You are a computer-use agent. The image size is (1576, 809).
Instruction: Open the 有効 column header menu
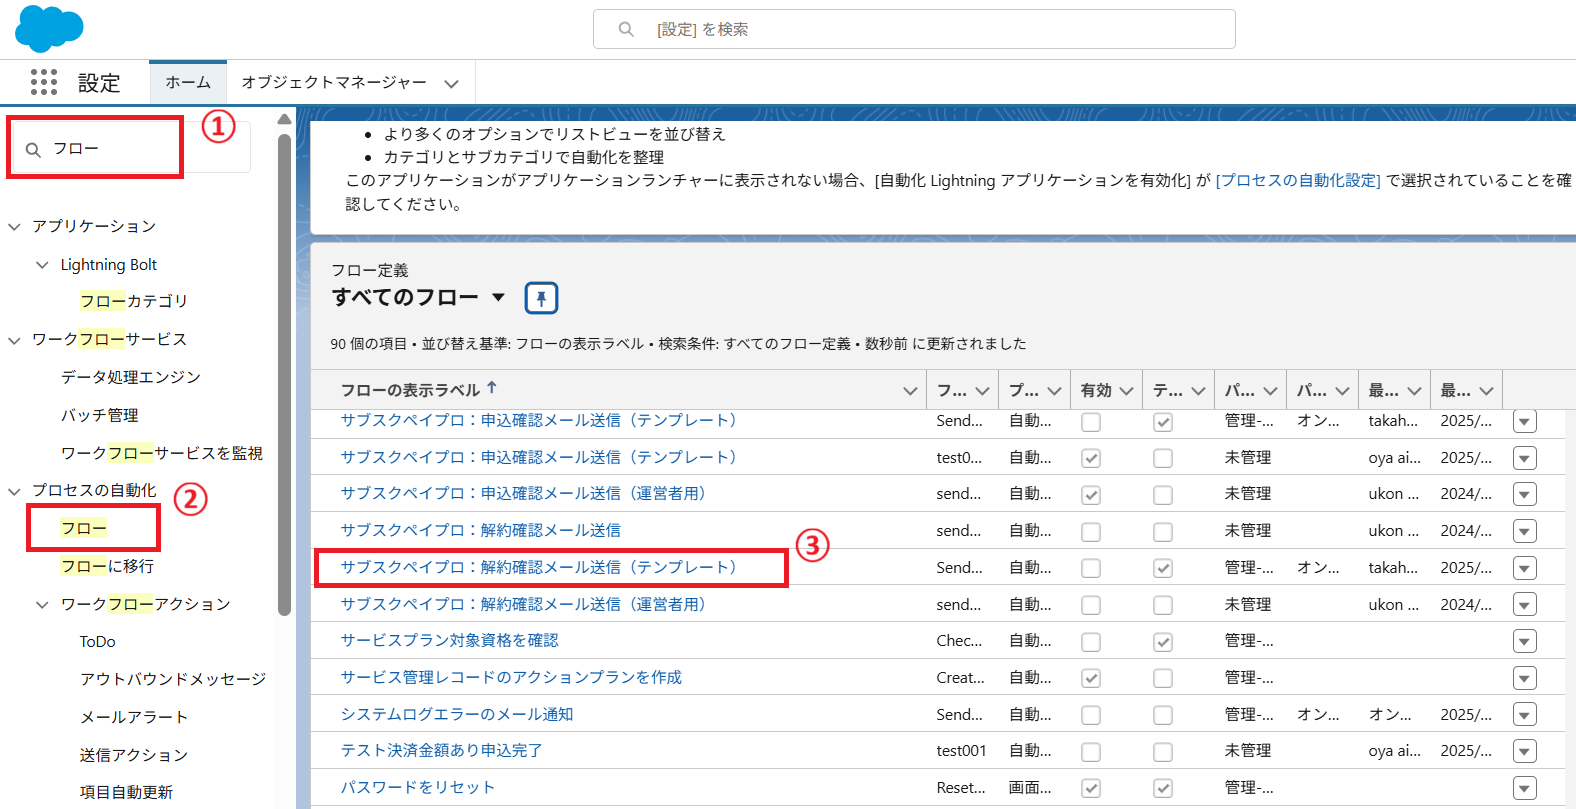click(1126, 391)
